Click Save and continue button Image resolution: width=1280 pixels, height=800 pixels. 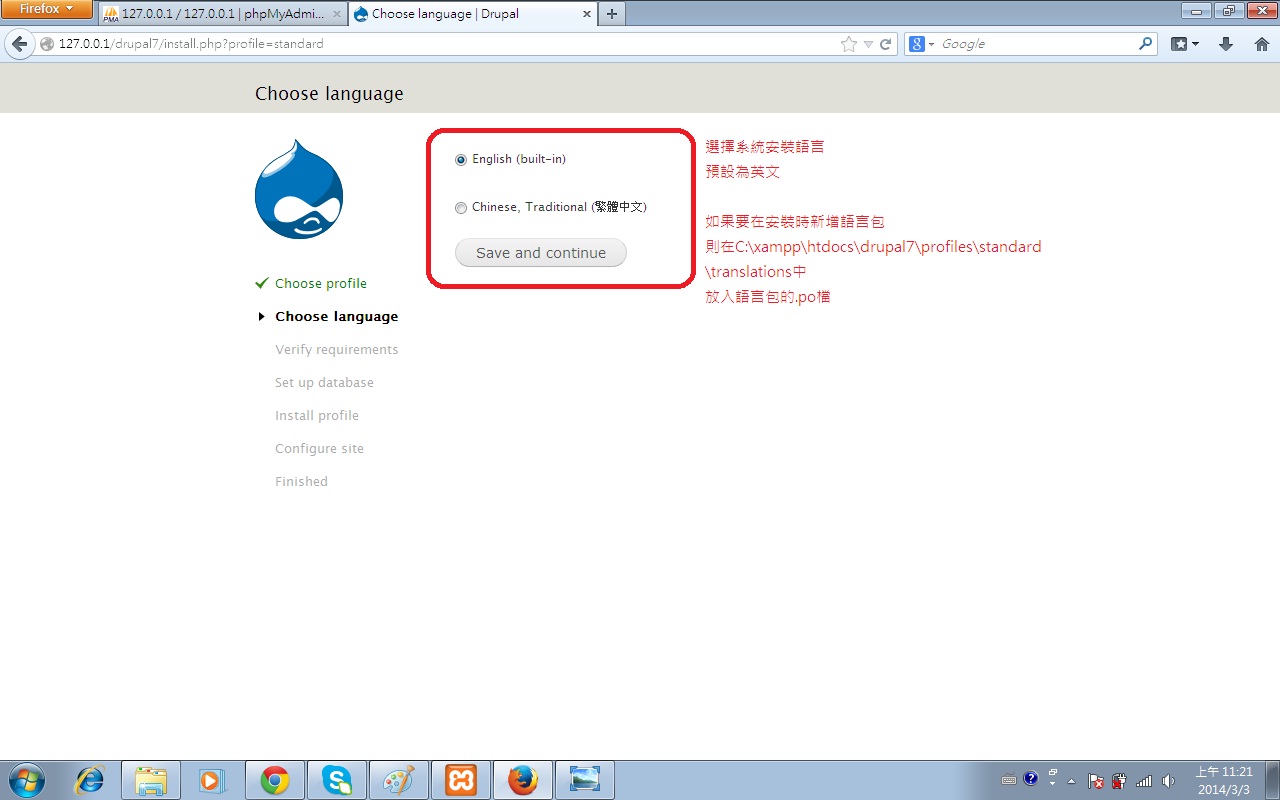pos(540,253)
